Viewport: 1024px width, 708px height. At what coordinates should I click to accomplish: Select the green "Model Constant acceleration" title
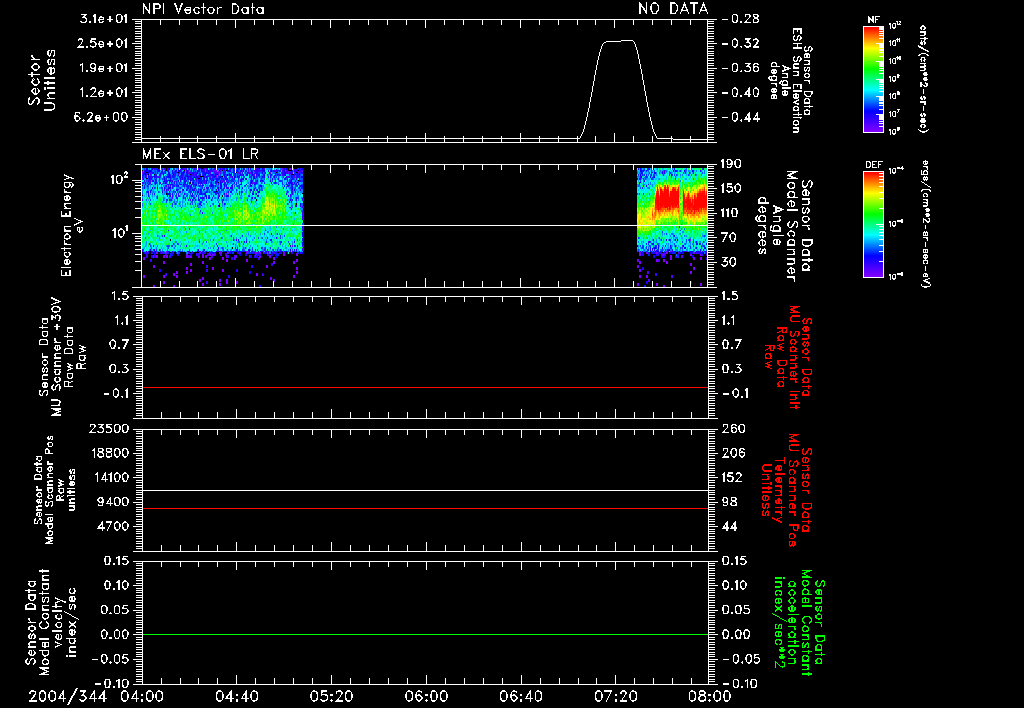click(799, 622)
